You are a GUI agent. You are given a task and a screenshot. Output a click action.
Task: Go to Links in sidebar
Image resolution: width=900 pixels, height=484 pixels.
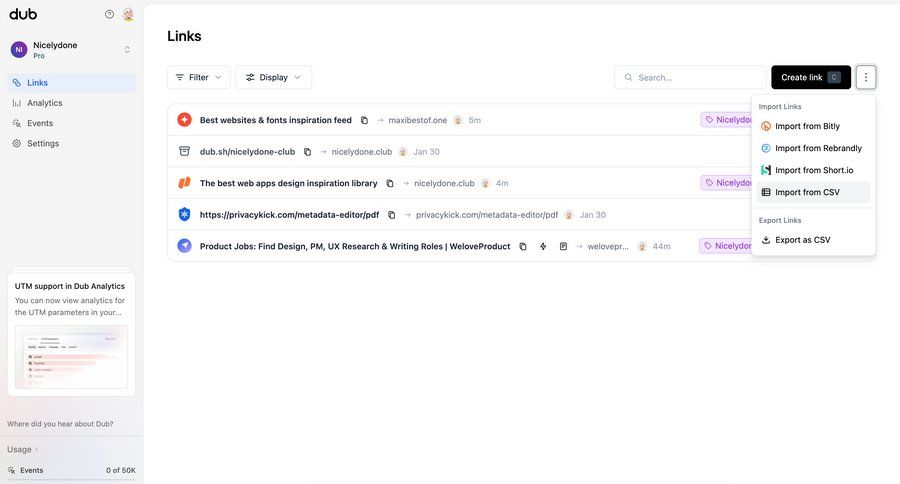coord(72,83)
